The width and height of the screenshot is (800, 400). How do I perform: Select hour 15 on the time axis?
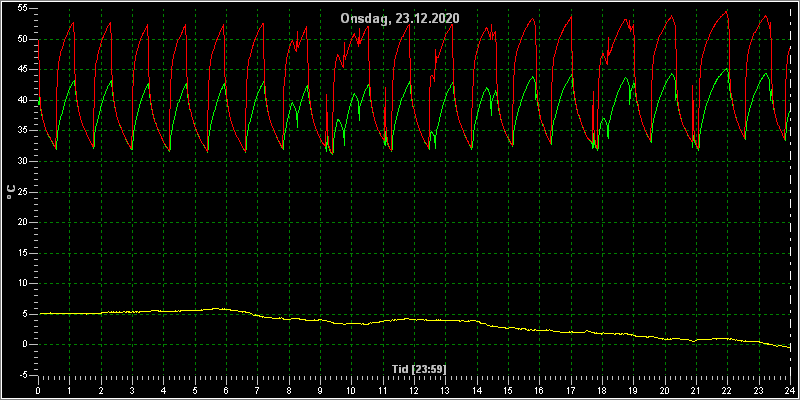point(508,390)
